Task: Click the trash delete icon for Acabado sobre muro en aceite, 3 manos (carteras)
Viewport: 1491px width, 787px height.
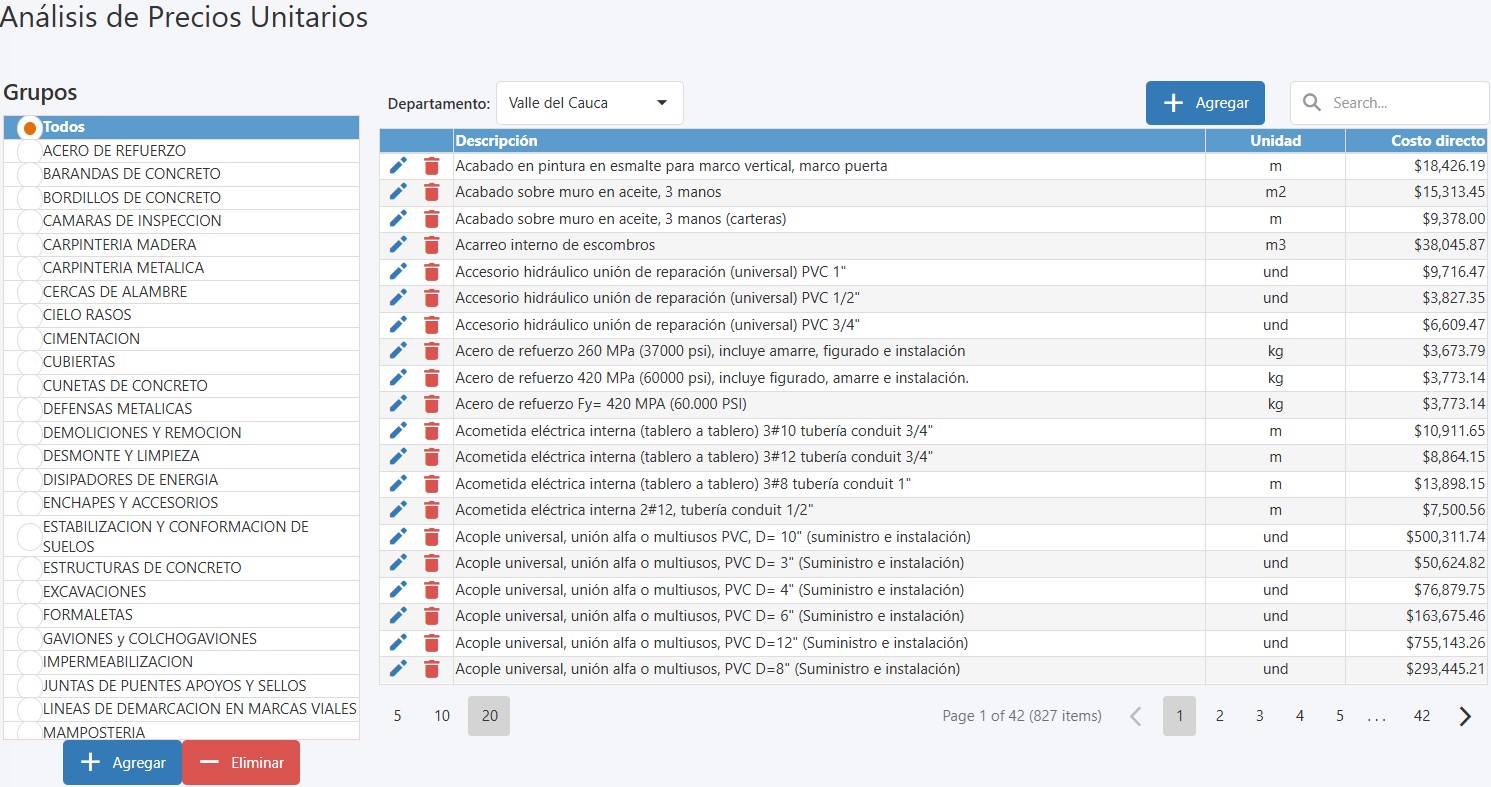Action: pyautogui.click(x=431, y=219)
